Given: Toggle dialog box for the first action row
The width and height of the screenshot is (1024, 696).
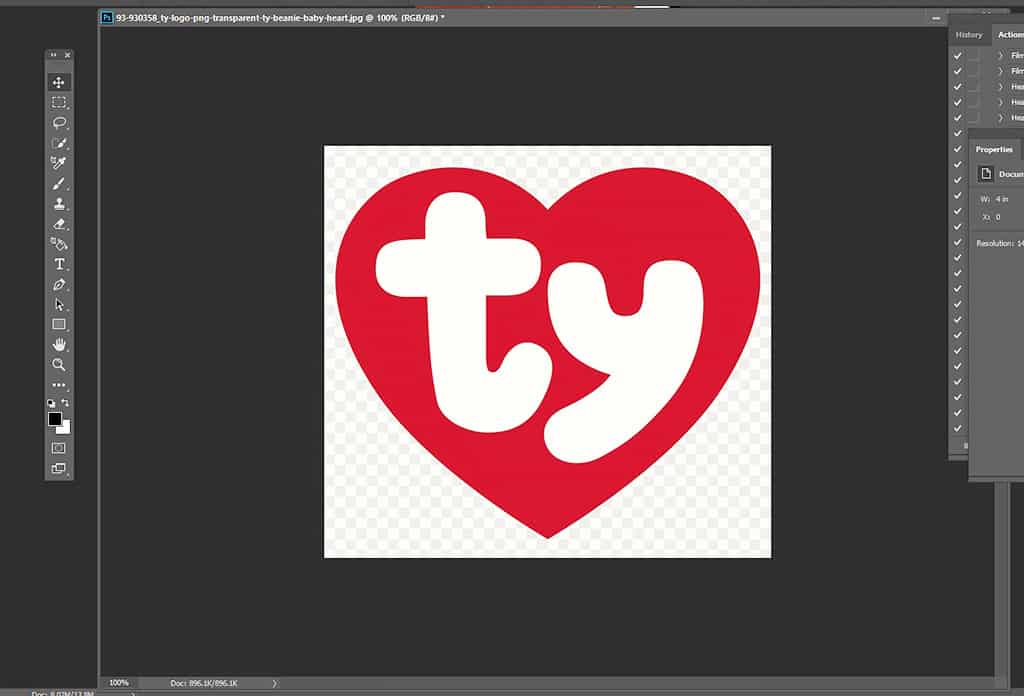Looking at the screenshot, I should point(973,55).
